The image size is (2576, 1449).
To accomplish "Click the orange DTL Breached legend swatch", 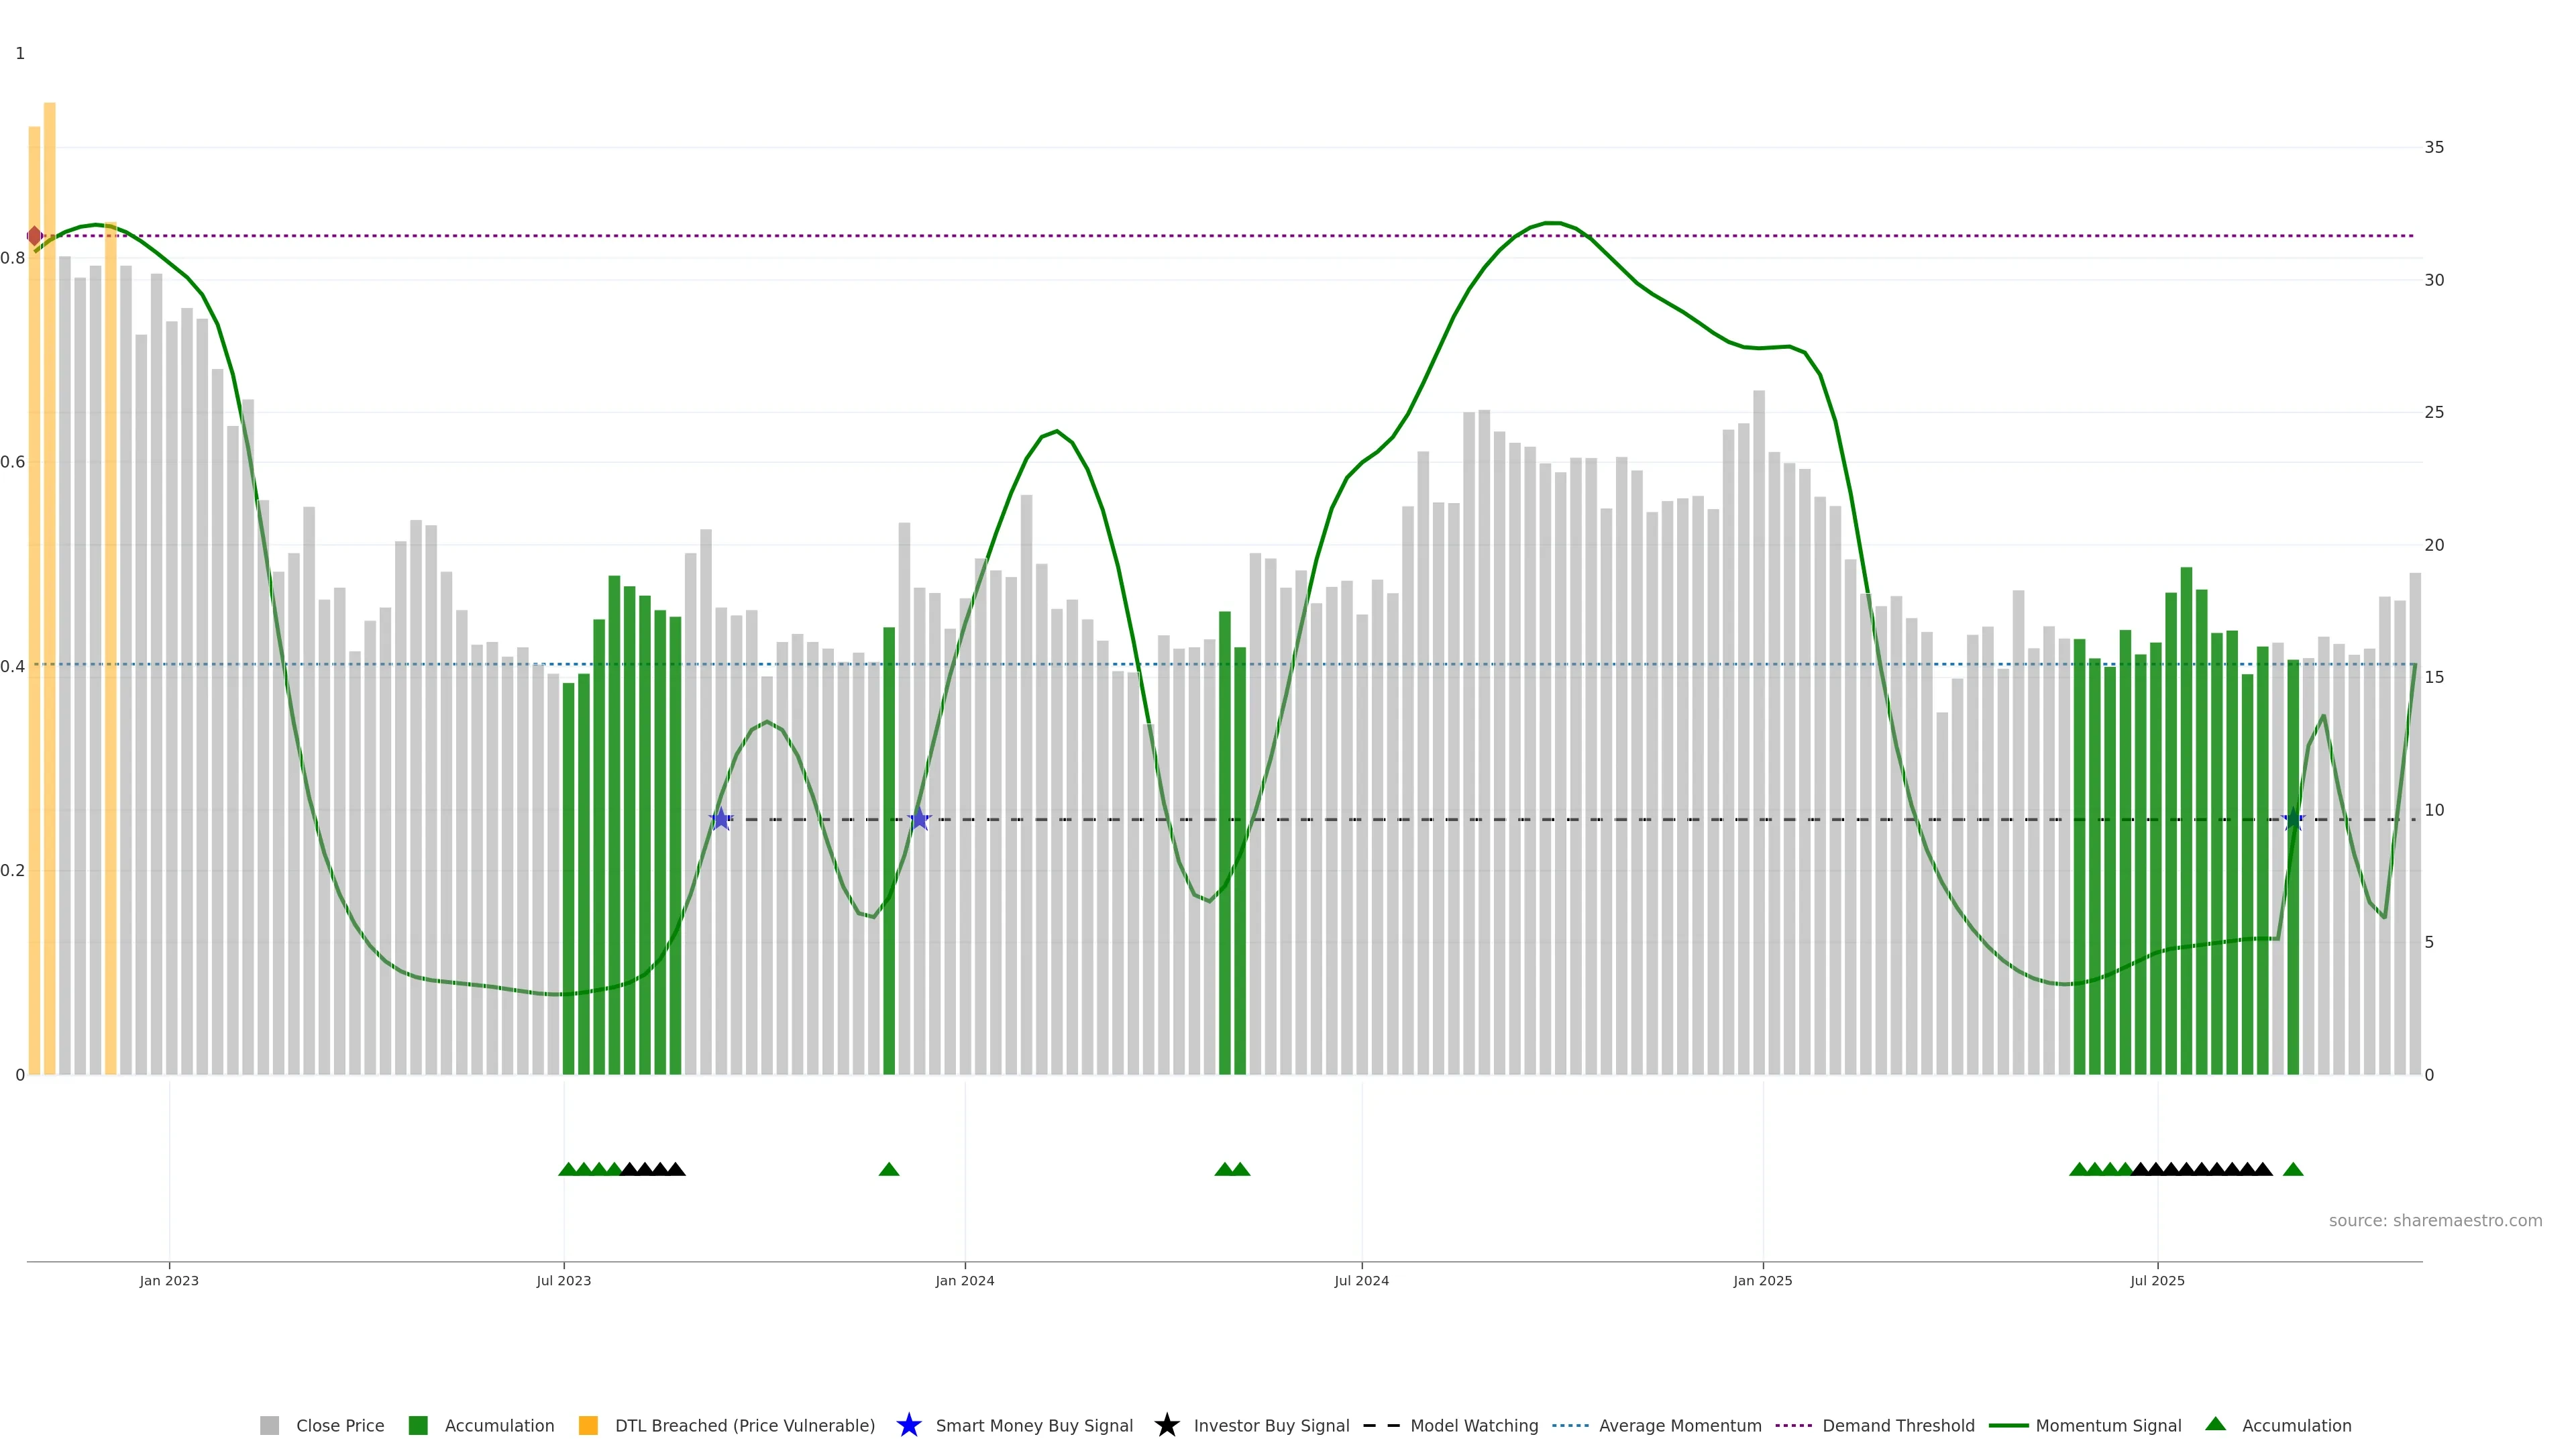I will pyautogui.click(x=588, y=1426).
